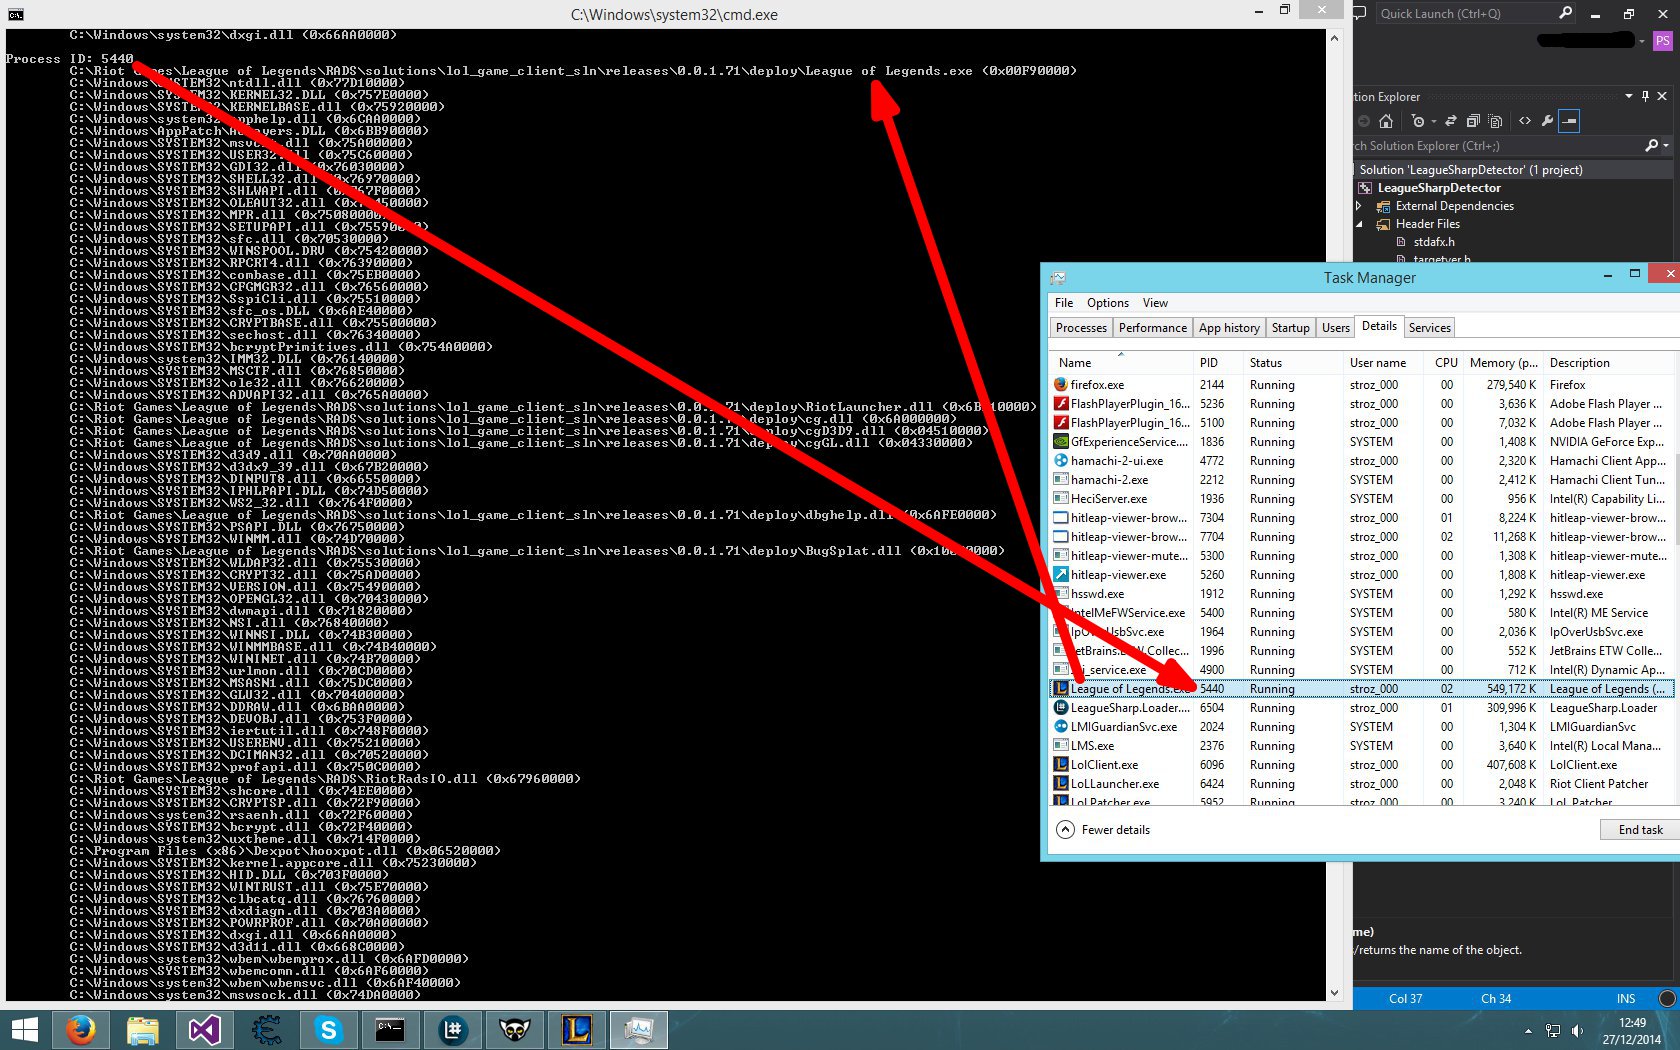The image size is (1680, 1050).
Task: Expand External Dependencies node
Action: (x=1359, y=206)
